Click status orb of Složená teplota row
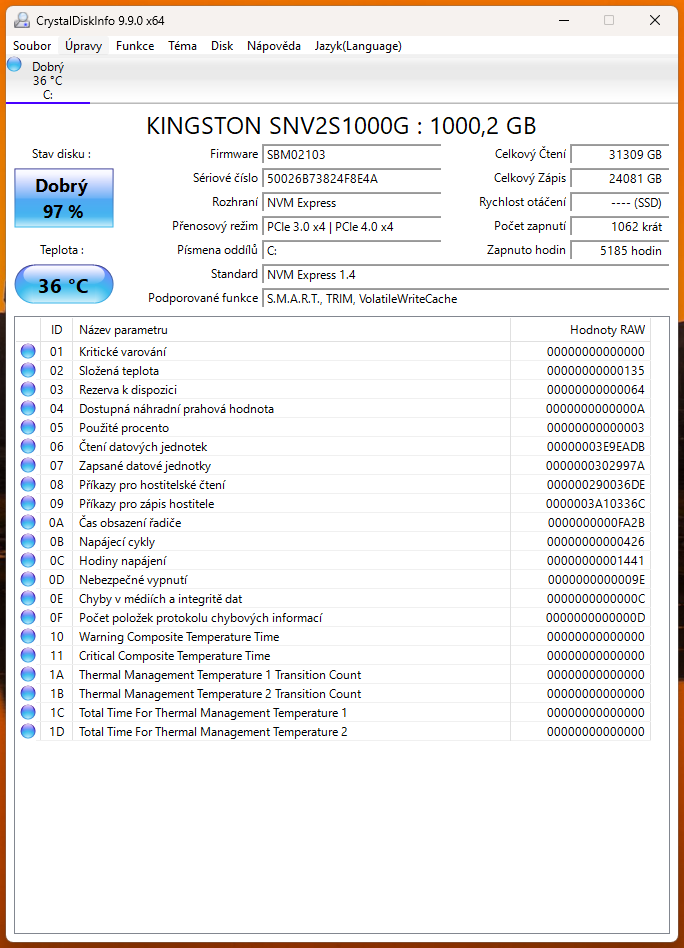The image size is (684, 948). (x=28, y=370)
